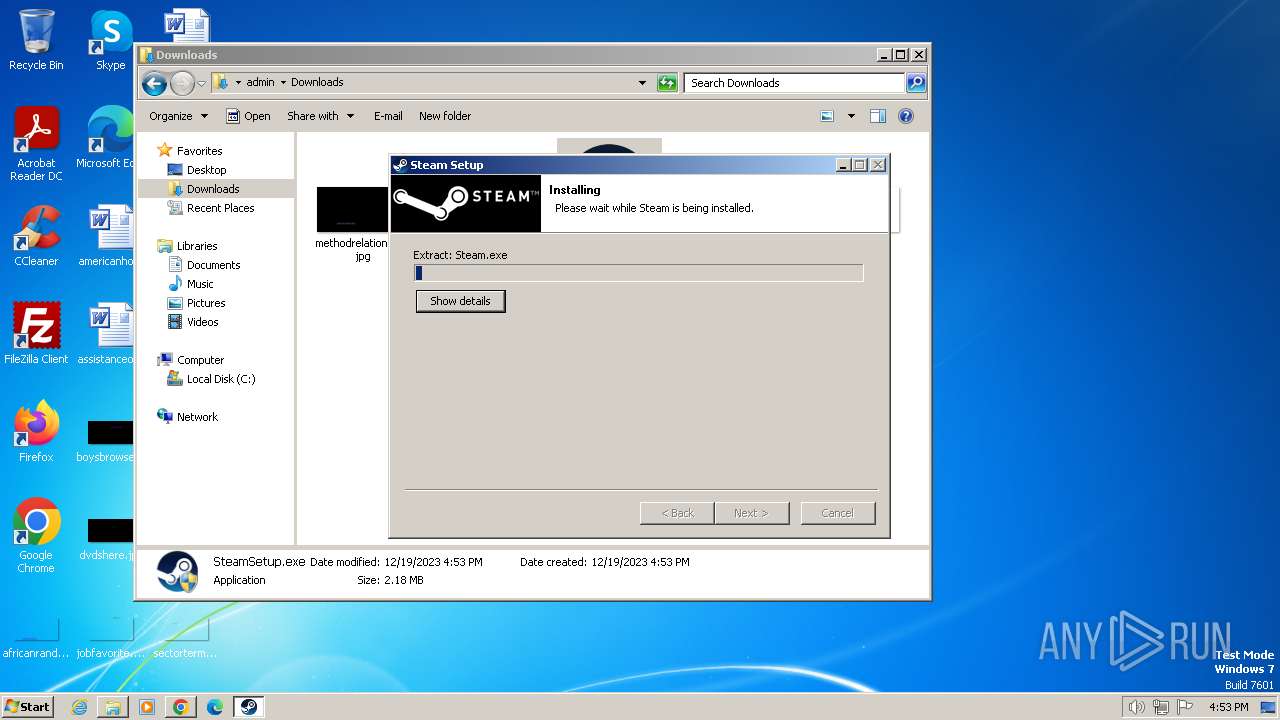Open americanho Word document on desktop
The height and width of the screenshot is (720, 1280).
[106, 236]
